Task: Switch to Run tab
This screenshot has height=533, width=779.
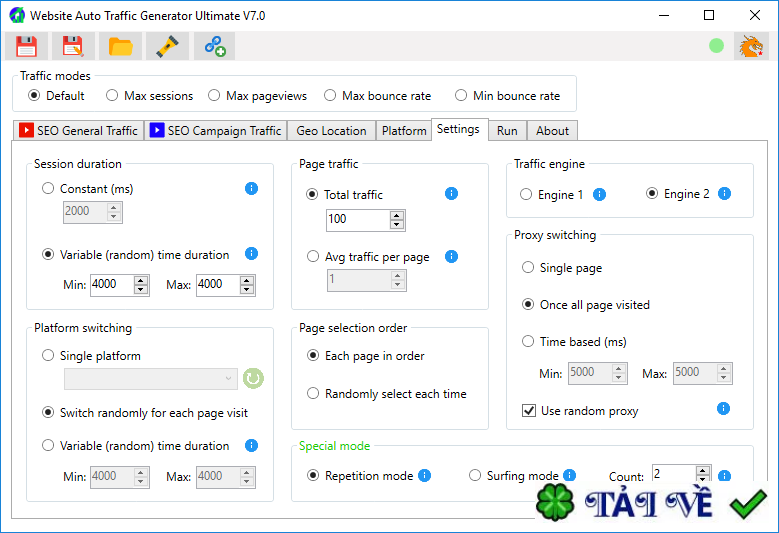Action: [507, 131]
